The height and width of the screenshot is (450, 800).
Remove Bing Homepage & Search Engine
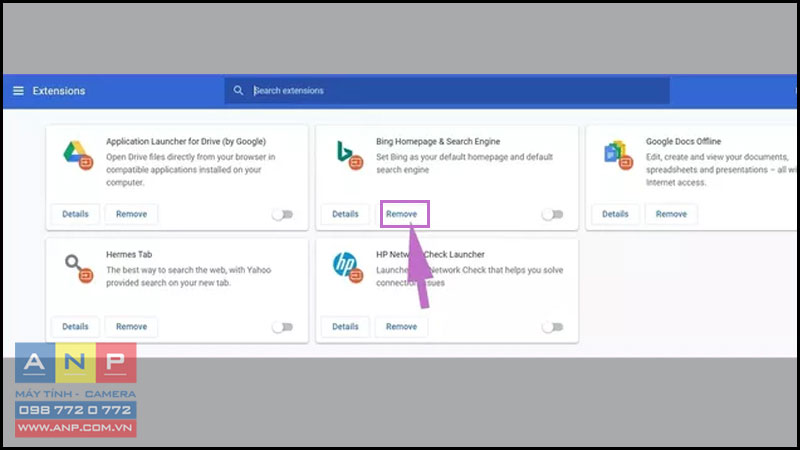402,214
